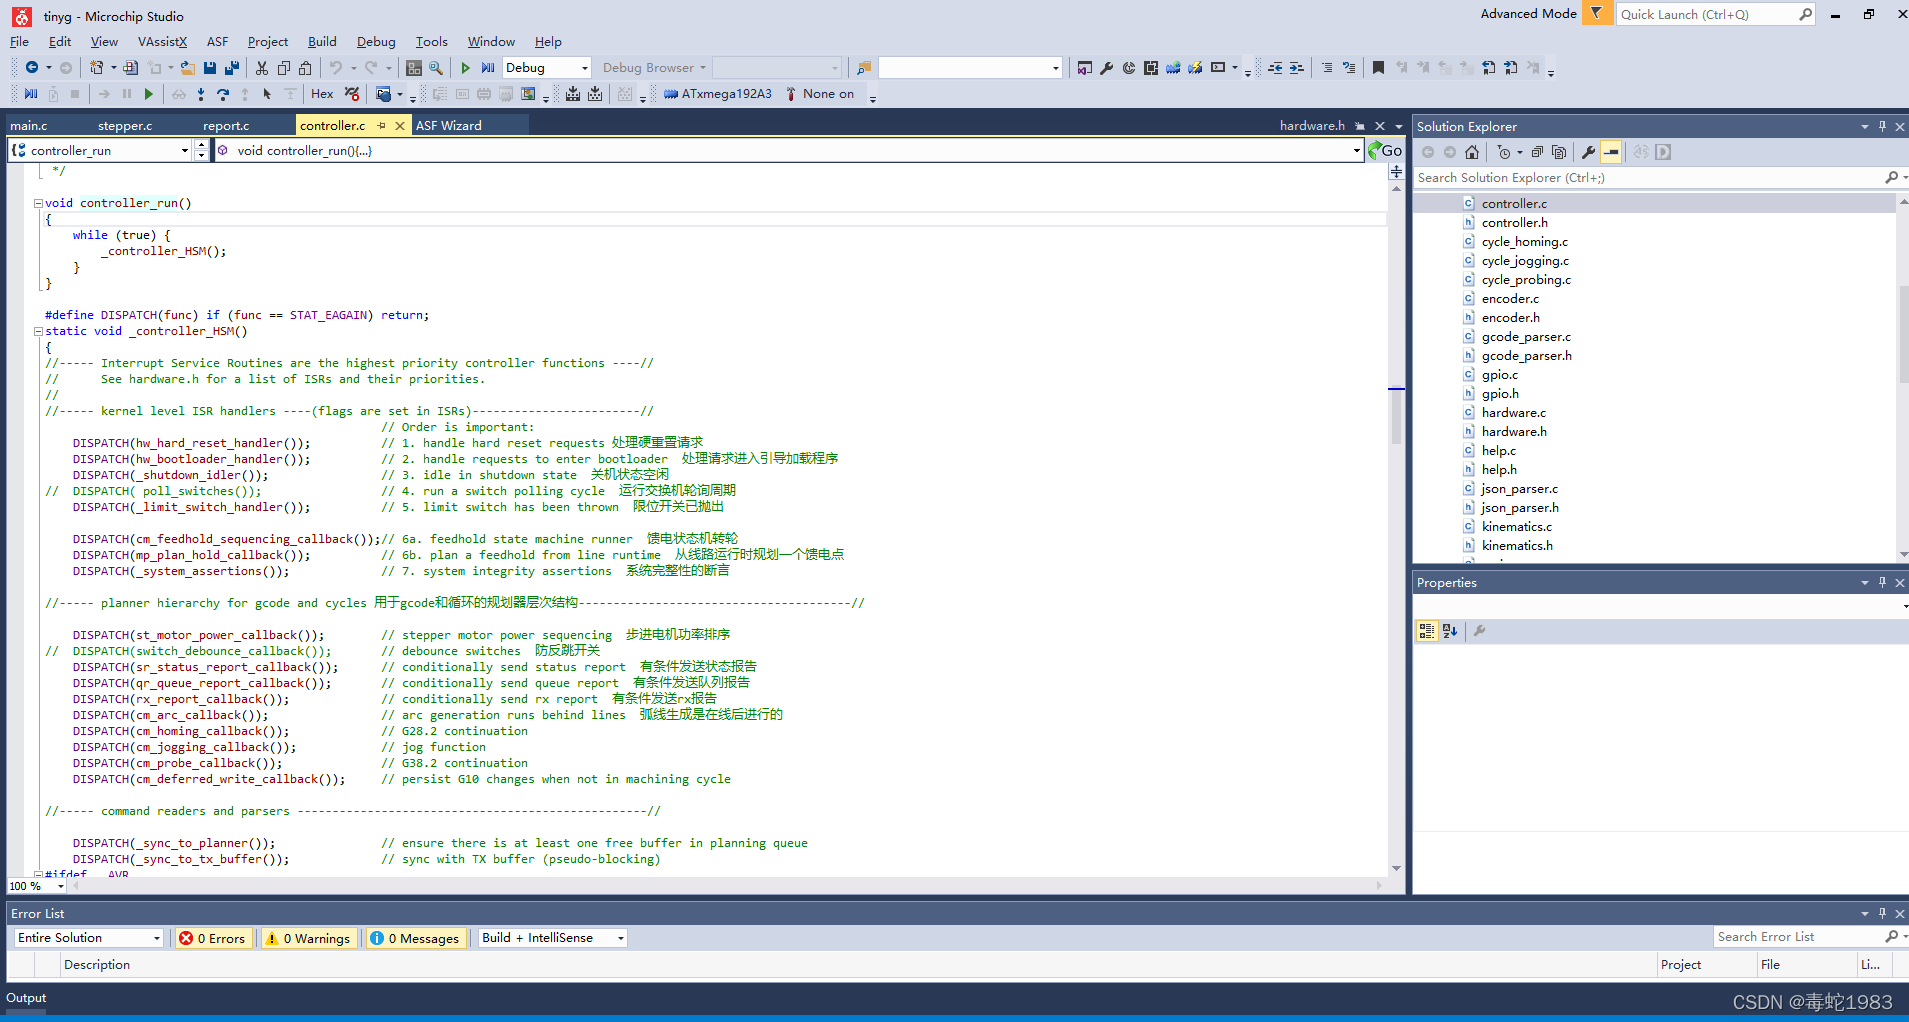Viewport: 1909px width, 1022px height.
Task: Click the Decrease Indent icon
Action: click(1275, 68)
